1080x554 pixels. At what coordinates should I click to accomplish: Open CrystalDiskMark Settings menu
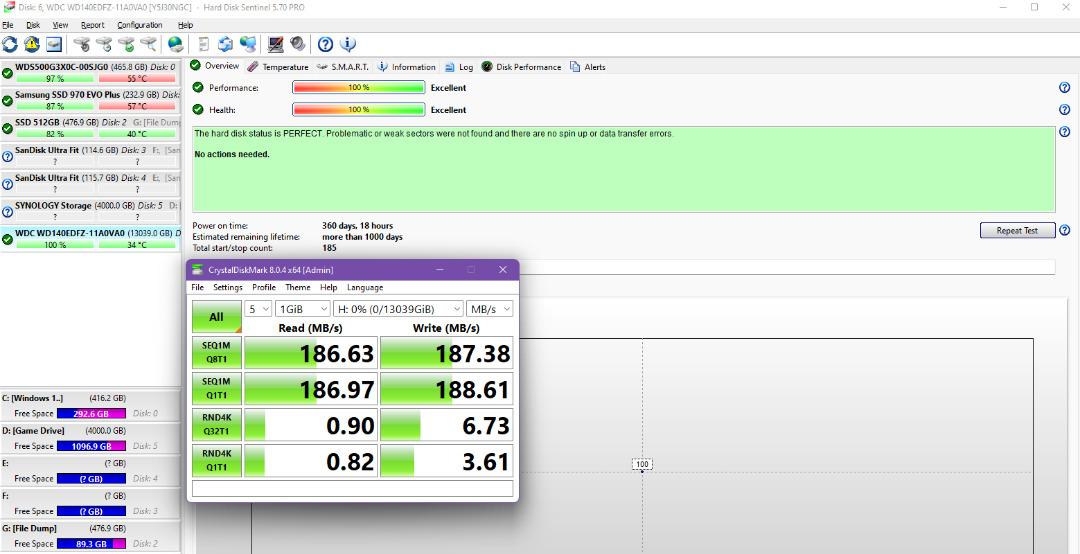tap(228, 287)
